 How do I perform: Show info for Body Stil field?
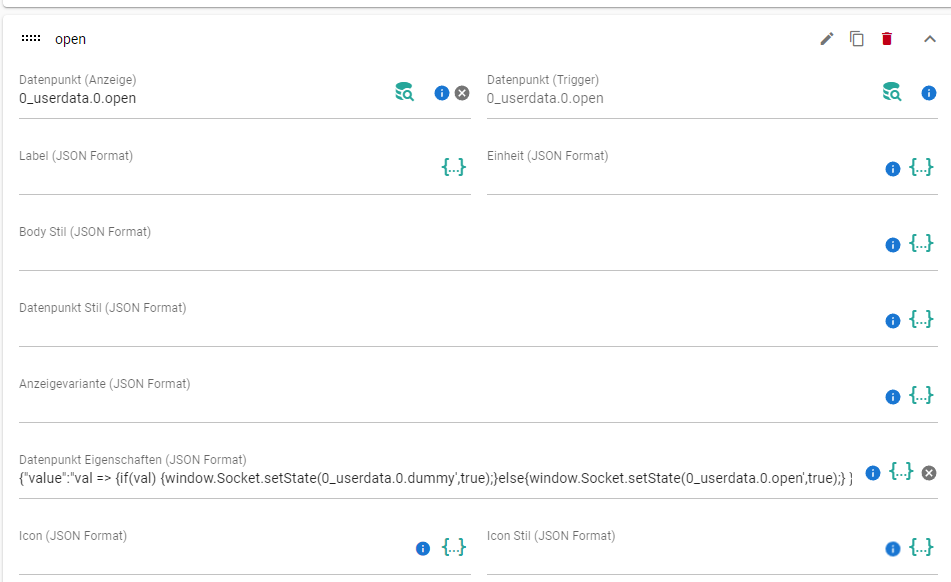[893, 245]
